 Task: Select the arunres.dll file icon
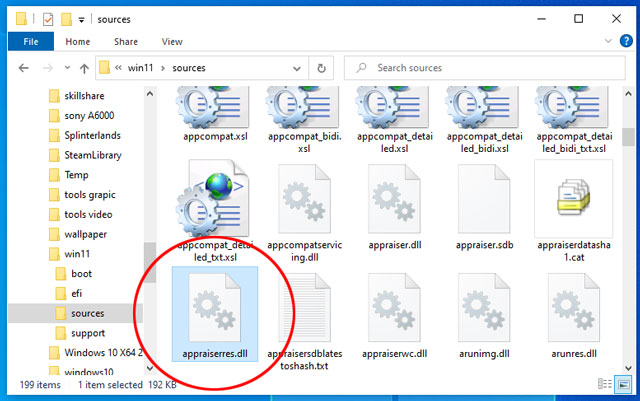(x=574, y=307)
